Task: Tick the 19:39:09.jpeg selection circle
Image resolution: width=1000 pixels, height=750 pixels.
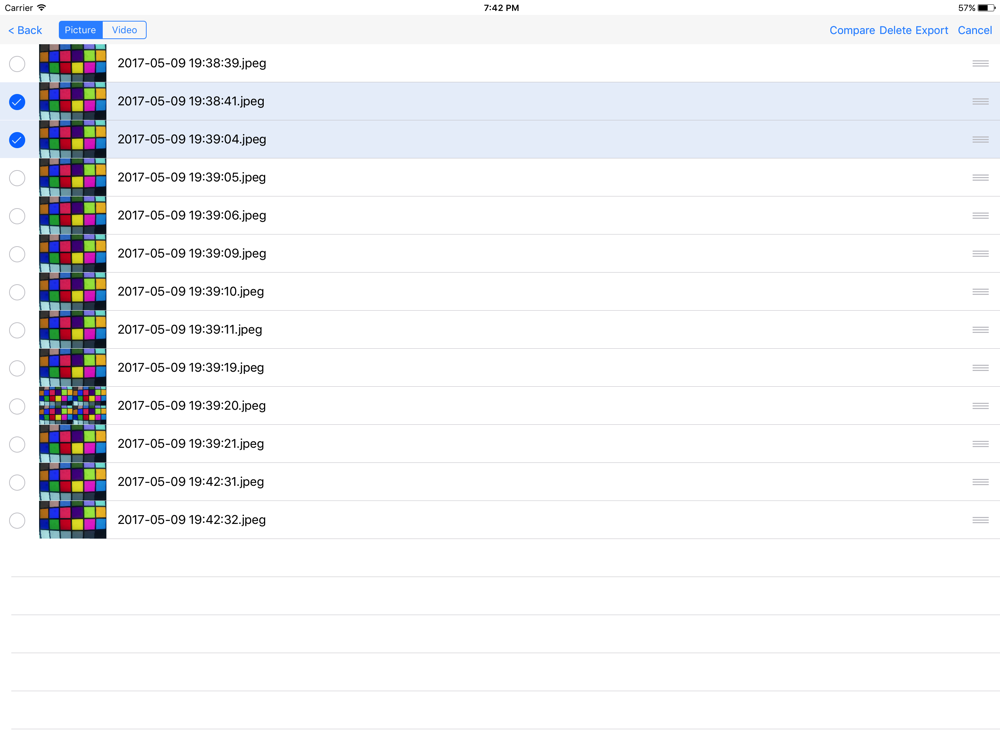Action: [17, 254]
